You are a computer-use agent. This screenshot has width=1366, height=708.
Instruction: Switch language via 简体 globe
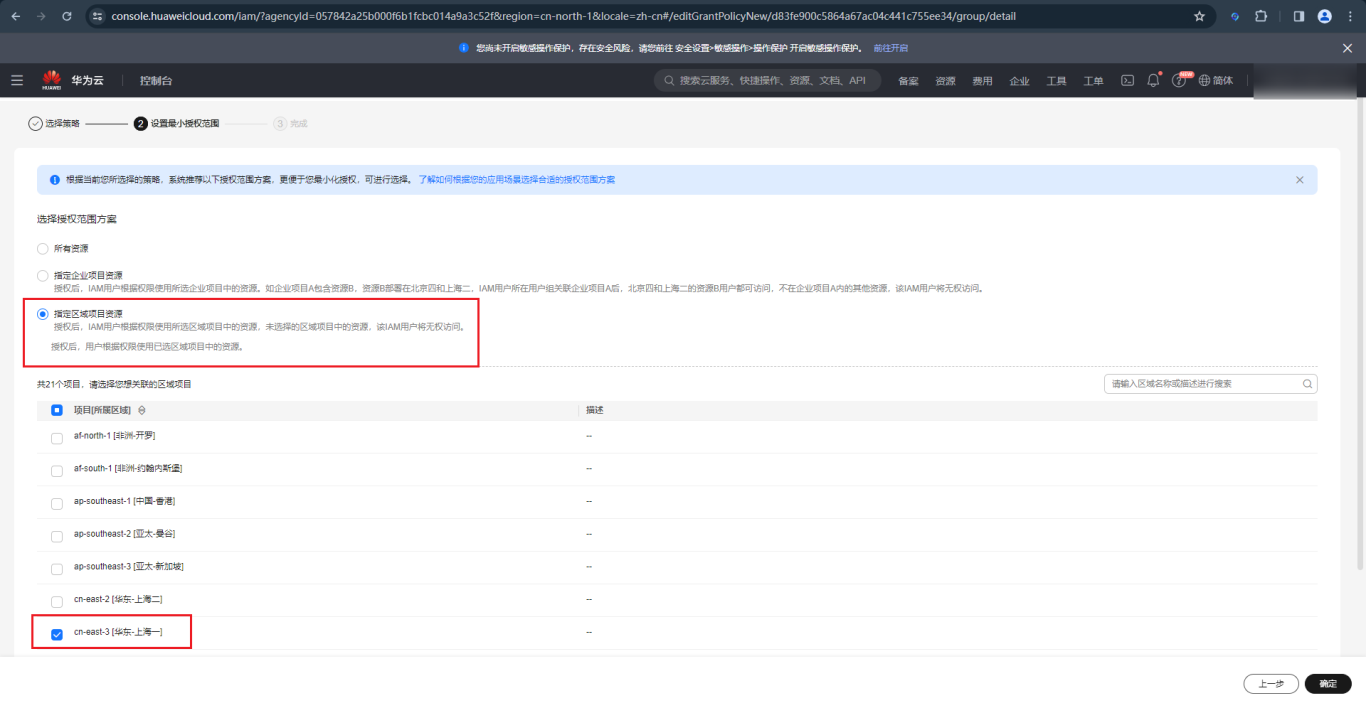click(x=1216, y=81)
